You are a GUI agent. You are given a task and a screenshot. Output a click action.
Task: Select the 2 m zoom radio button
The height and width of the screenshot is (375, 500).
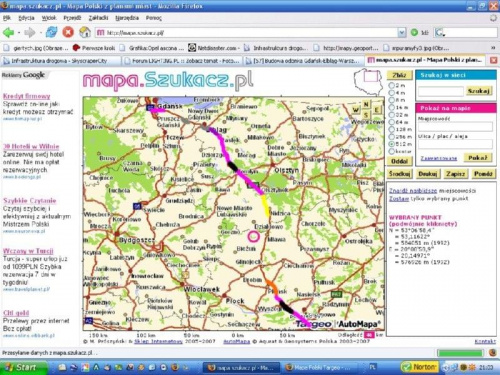click(392, 85)
